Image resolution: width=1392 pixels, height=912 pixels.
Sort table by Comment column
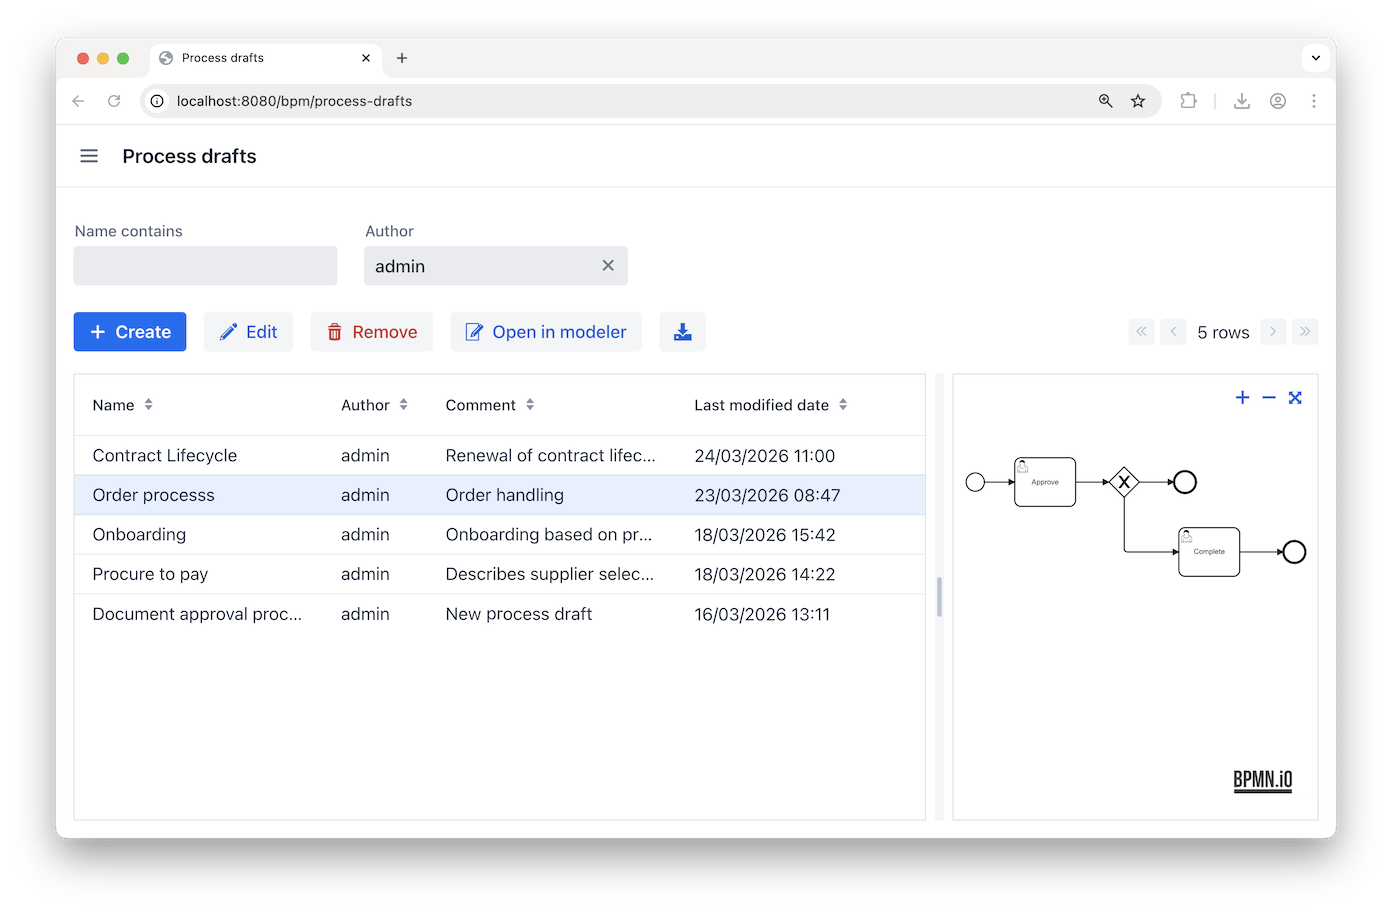pos(530,405)
